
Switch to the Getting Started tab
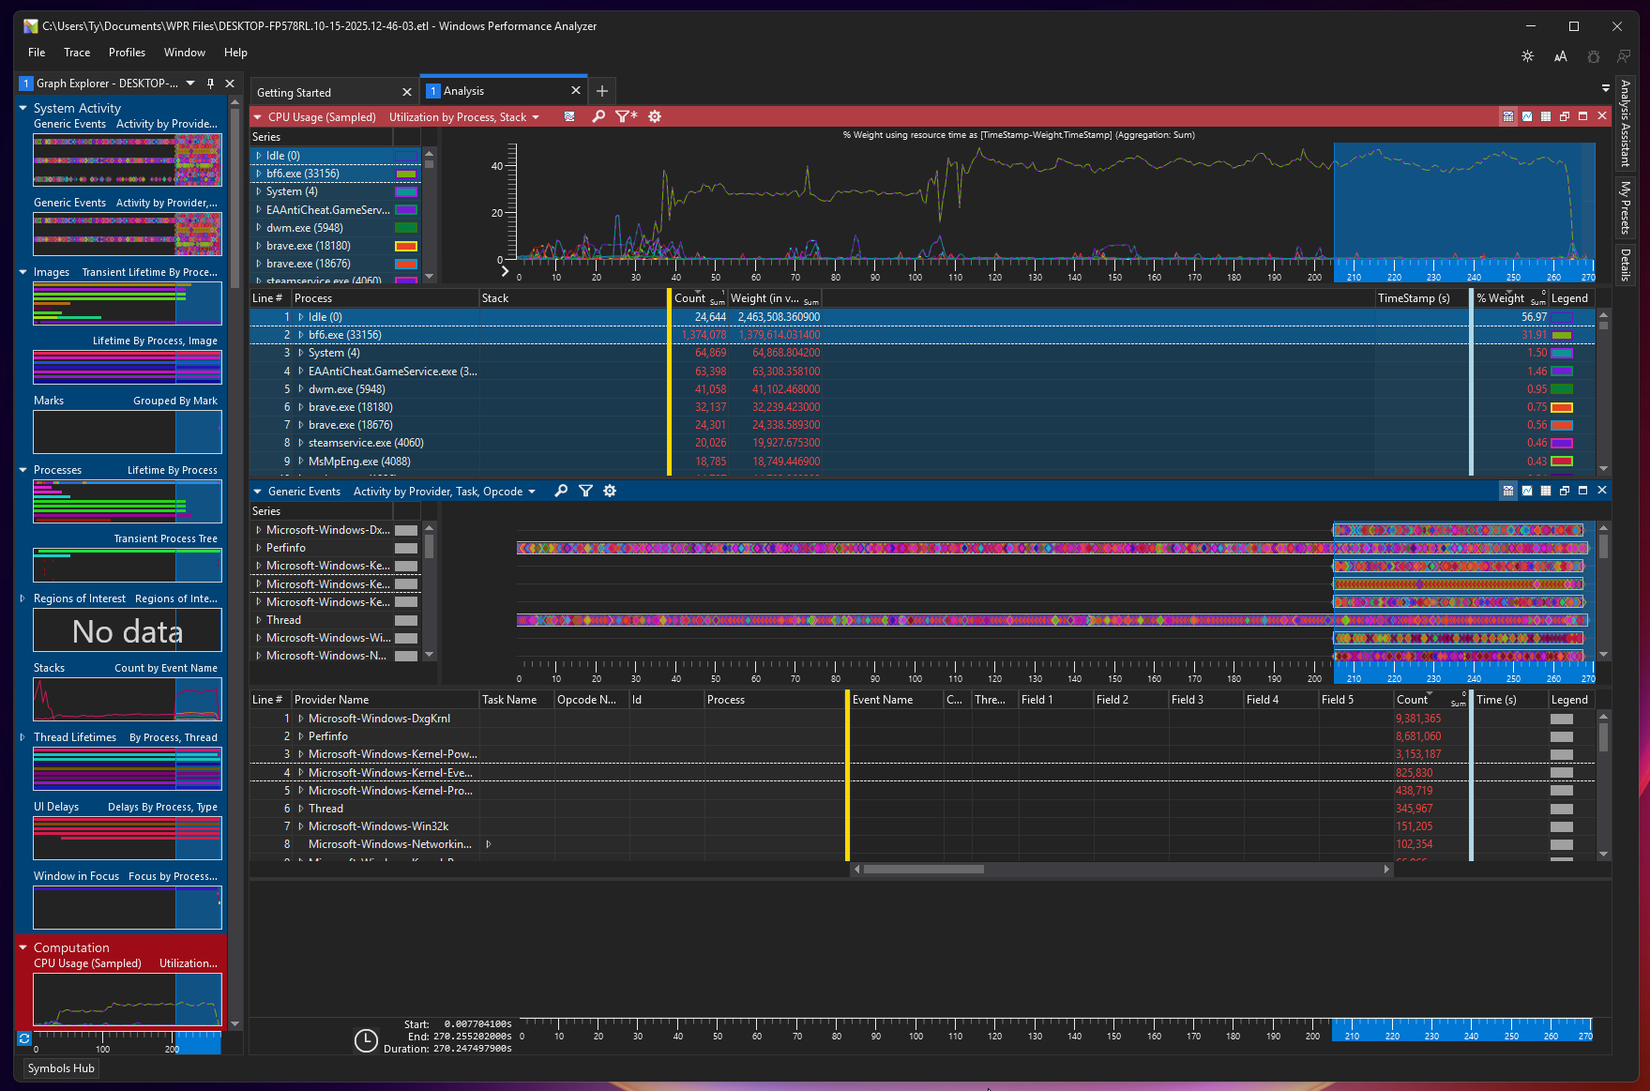[294, 92]
